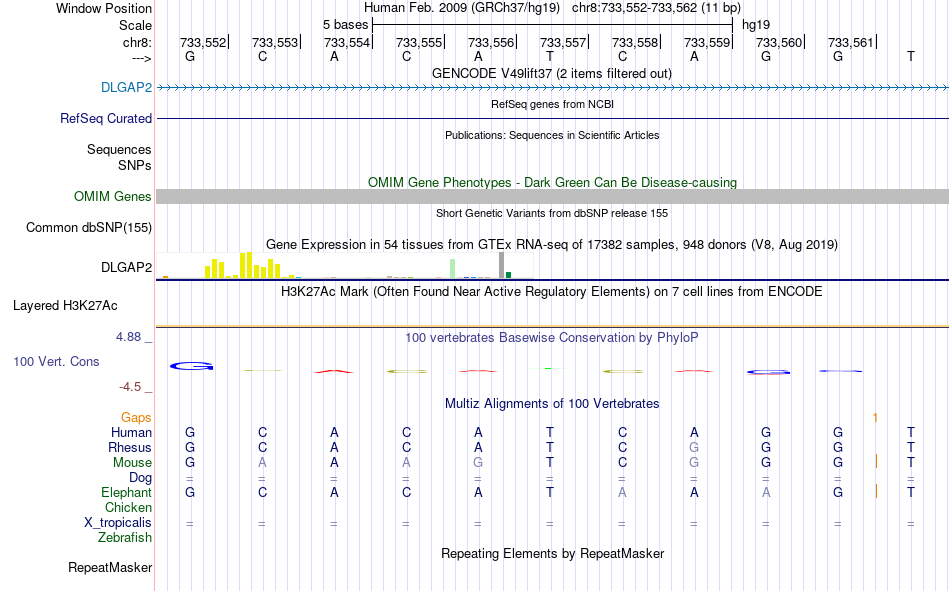This screenshot has width=950, height=591.
Task: Click Repeating Elements by RepeatMasker title
Action: (552, 553)
